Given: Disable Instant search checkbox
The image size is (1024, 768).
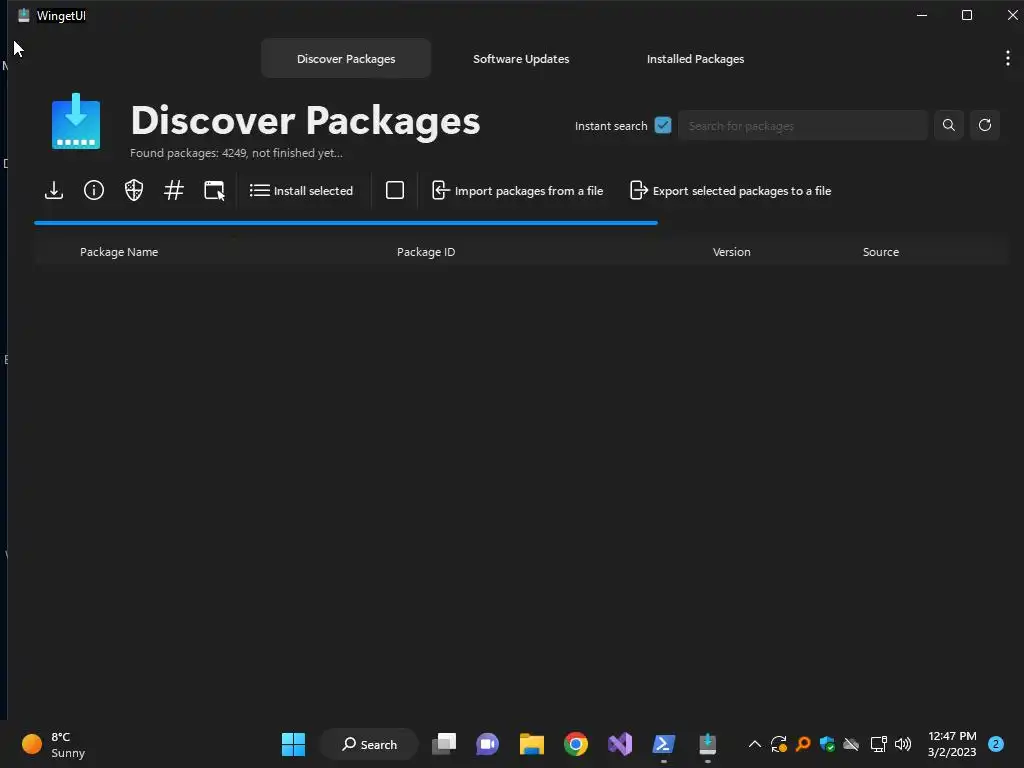Looking at the screenshot, I should (663, 125).
